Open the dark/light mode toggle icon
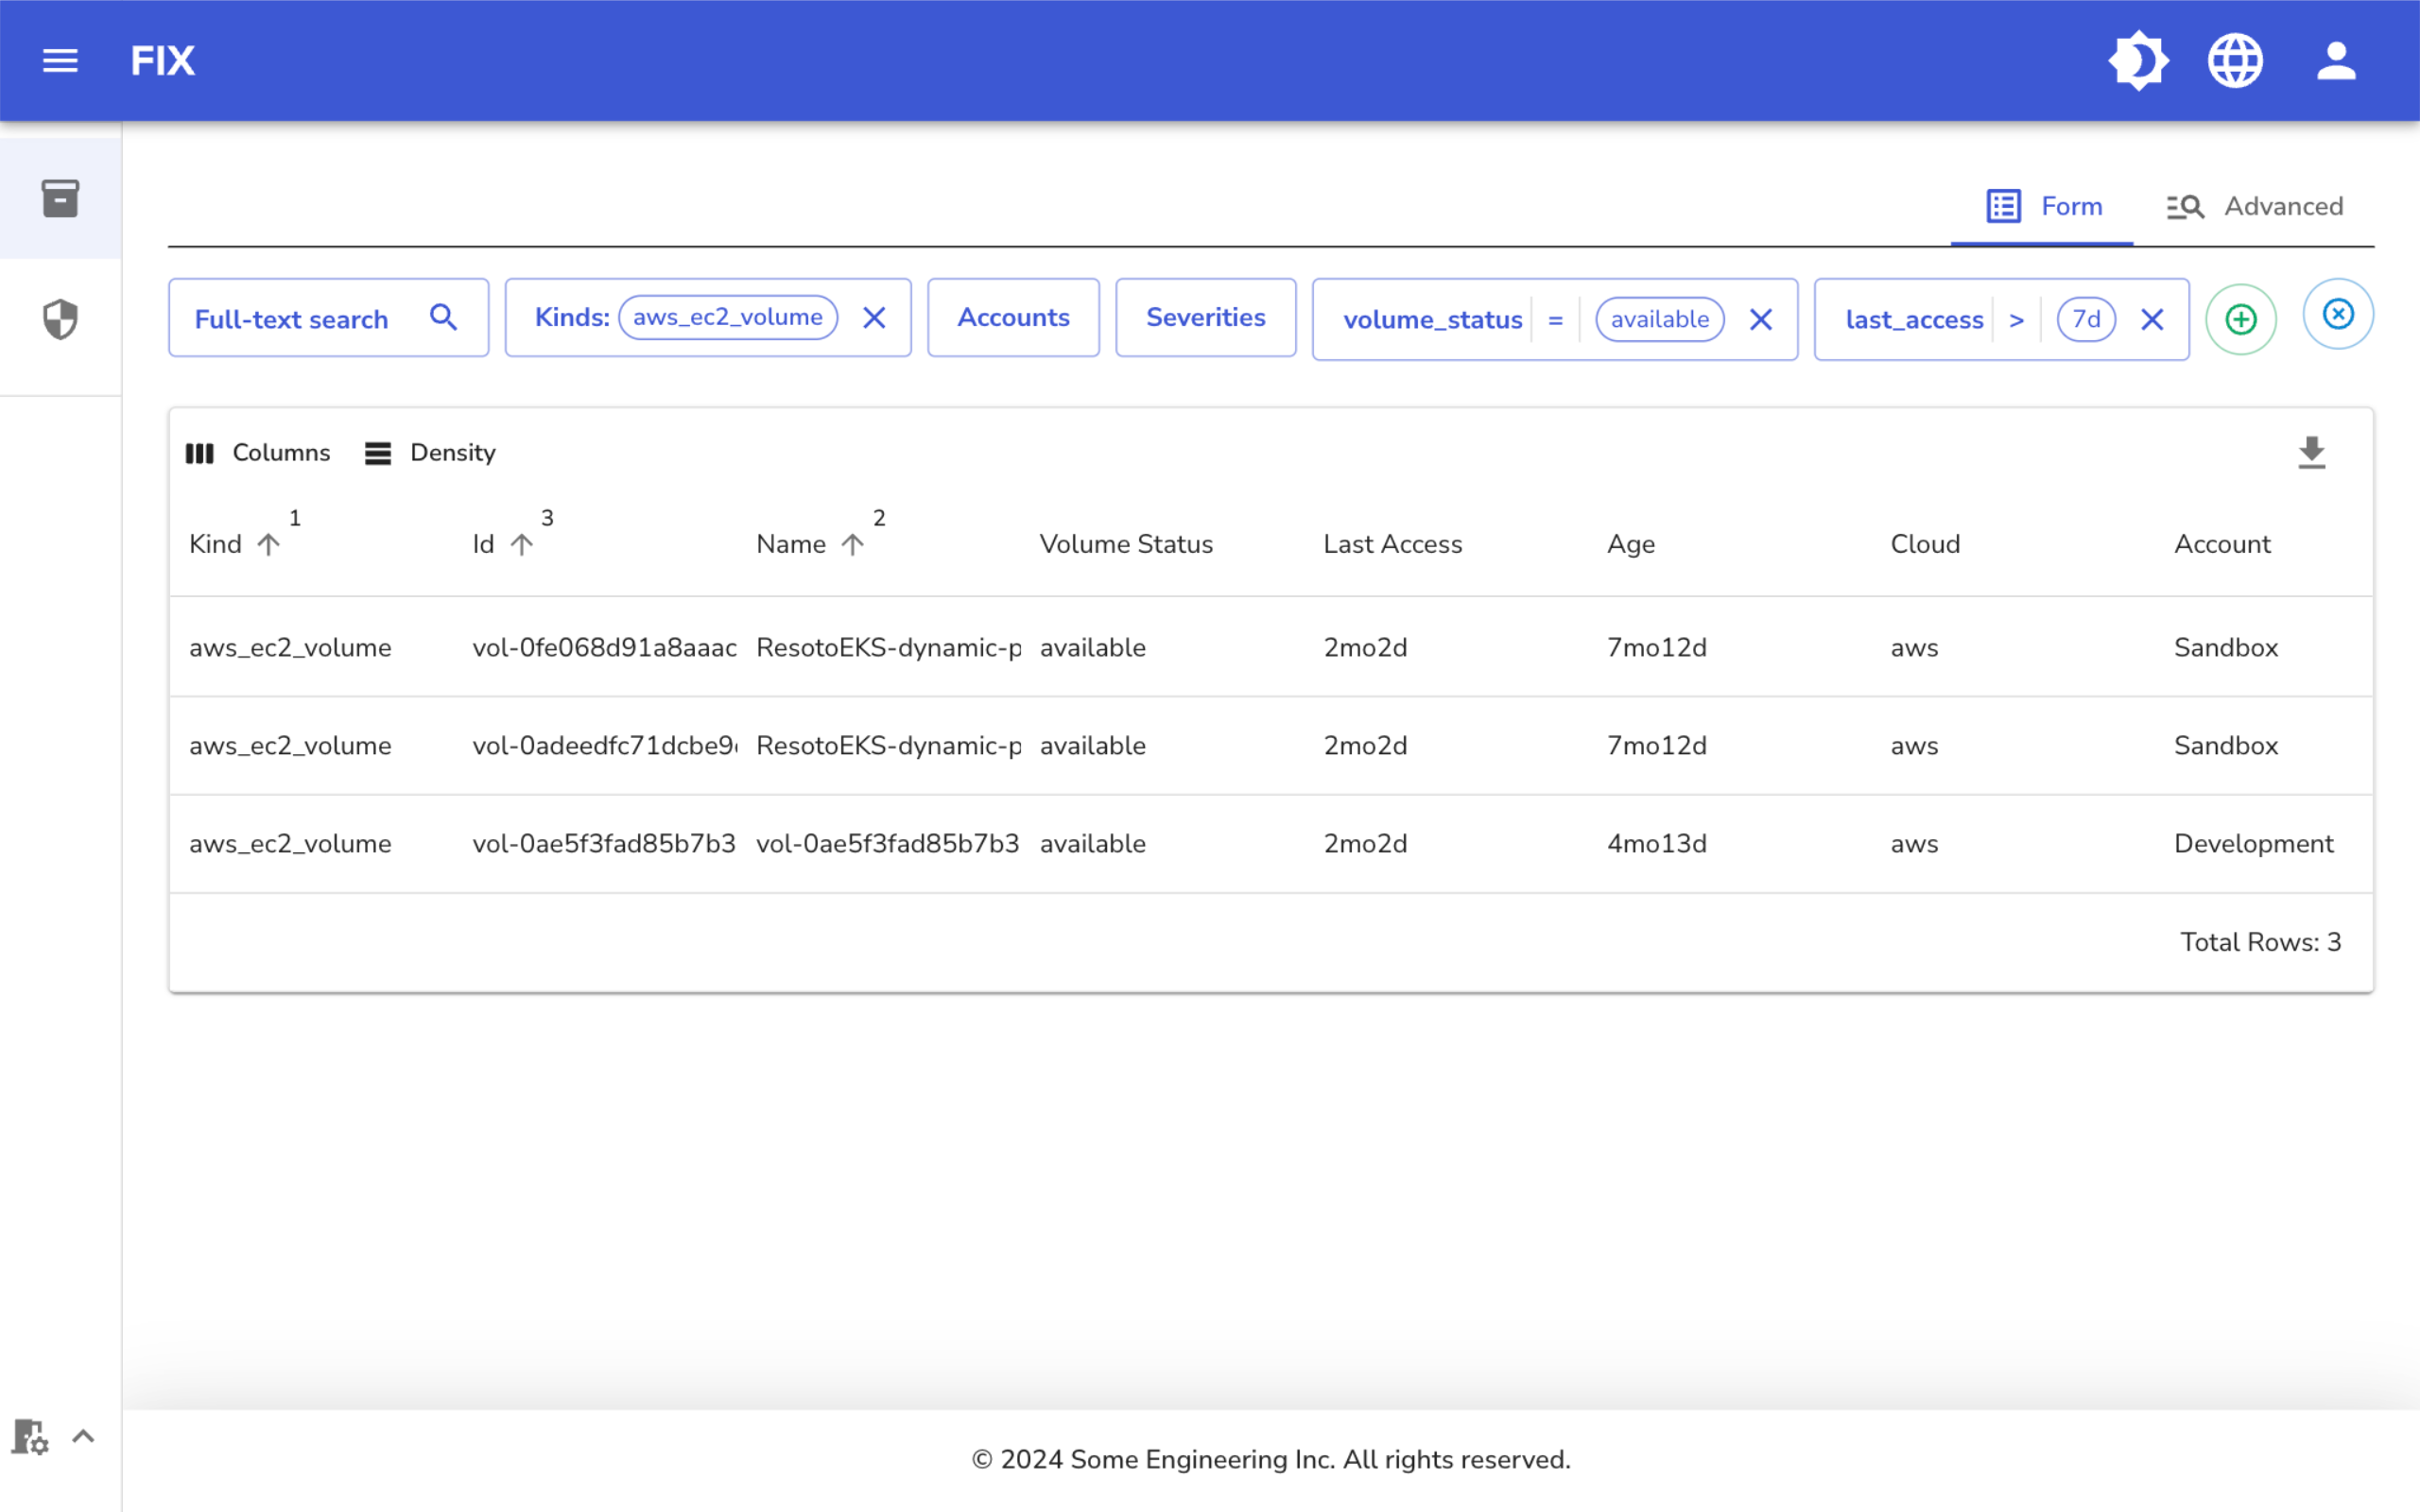This screenshot has width=2420, height=1512. click(x=2137, y=61)
